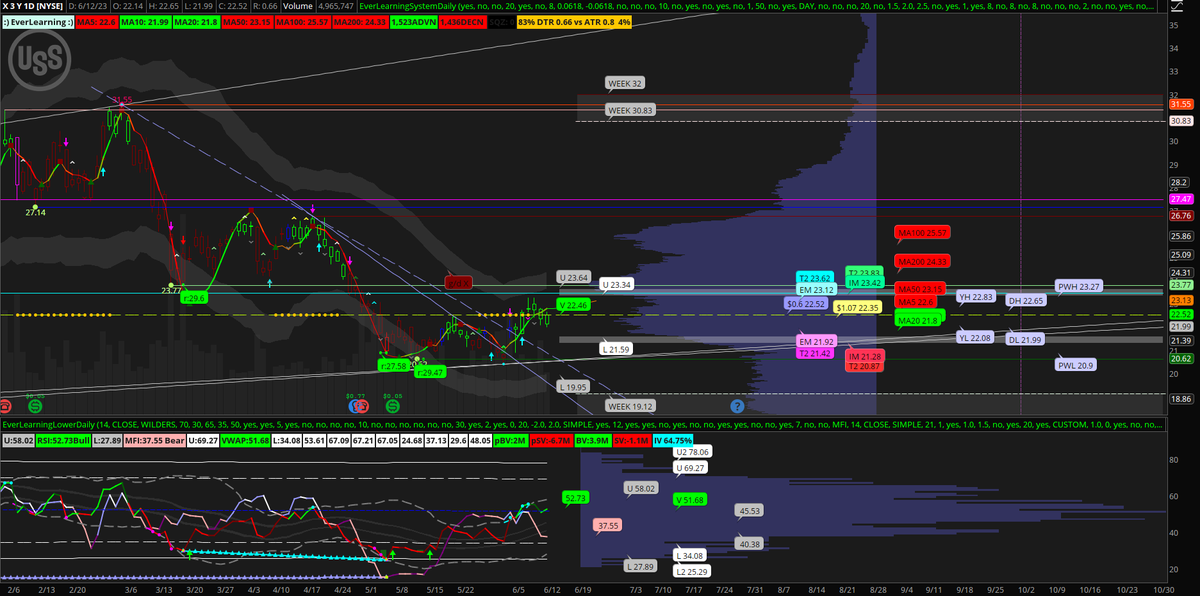Click the green dividend dollar icon near 2/6
This screenshot has width=1200, height=596.
(34, 406)
